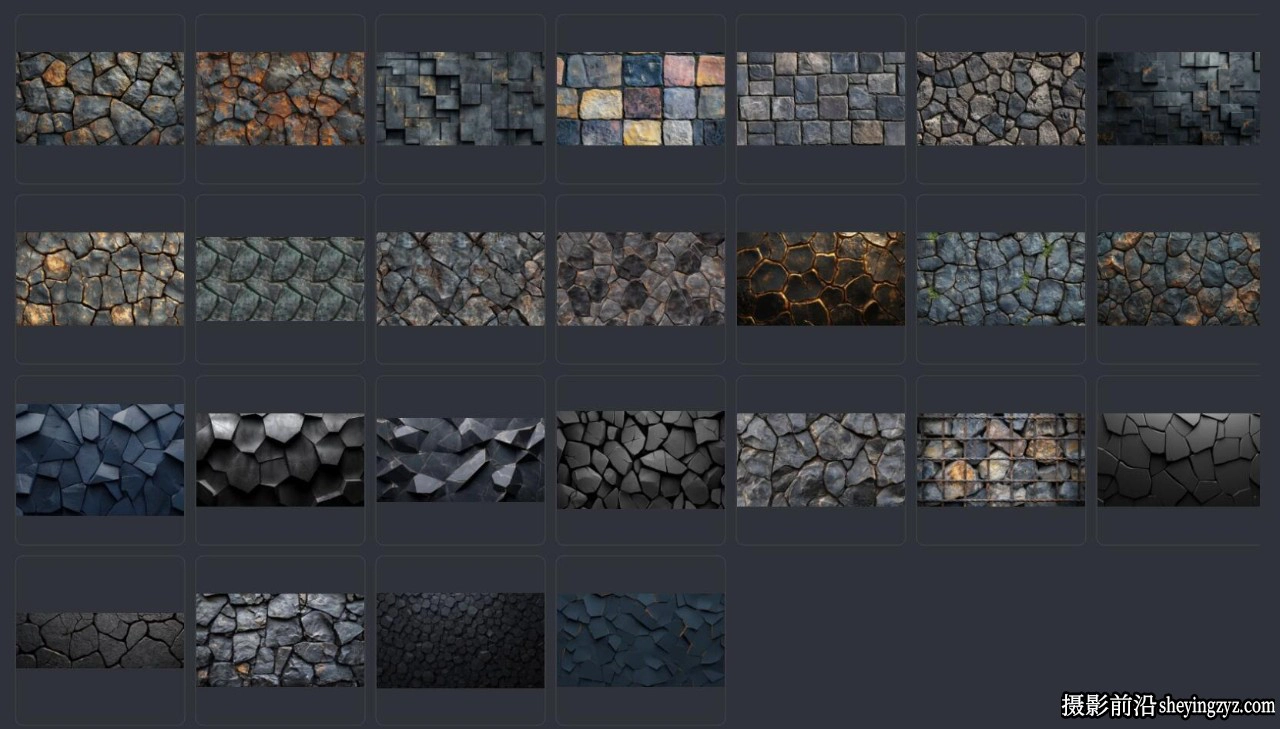
Task: Select the beige-gray stones with pale mortar
Action: [1001, 99]
